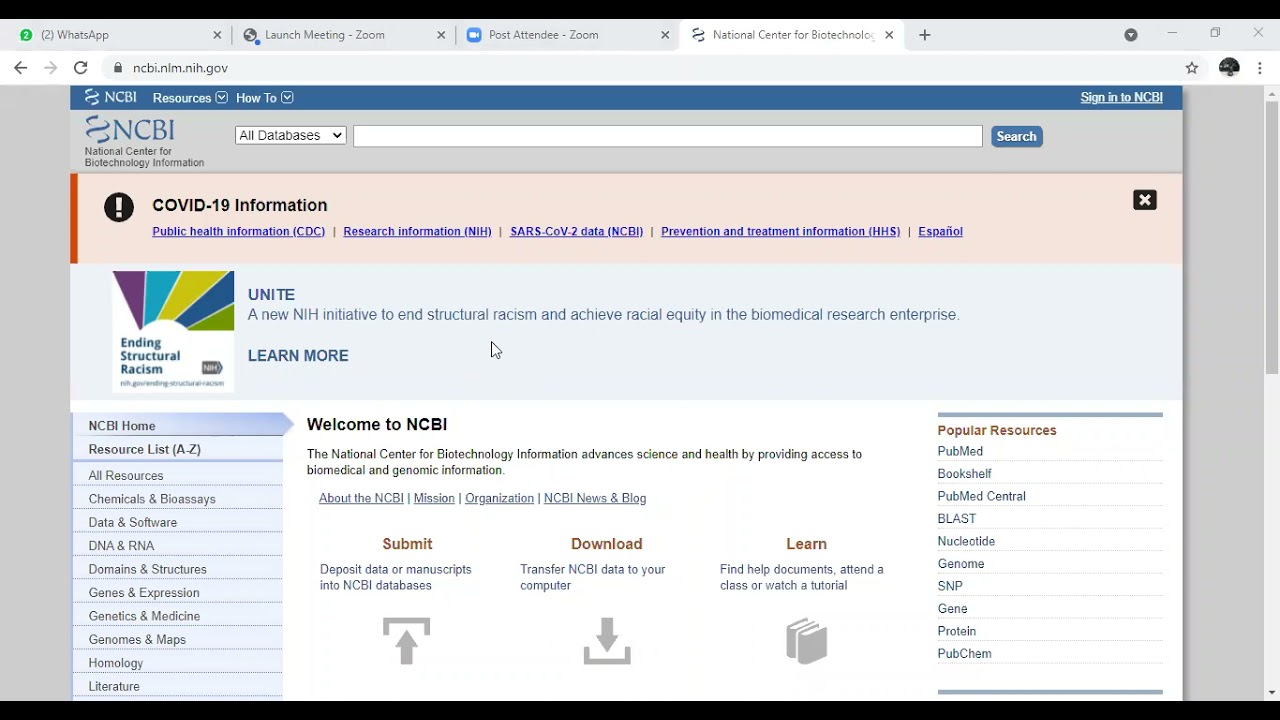Click NCBI News & Blog link
The image size is (1280, 720).
(595, 498)
